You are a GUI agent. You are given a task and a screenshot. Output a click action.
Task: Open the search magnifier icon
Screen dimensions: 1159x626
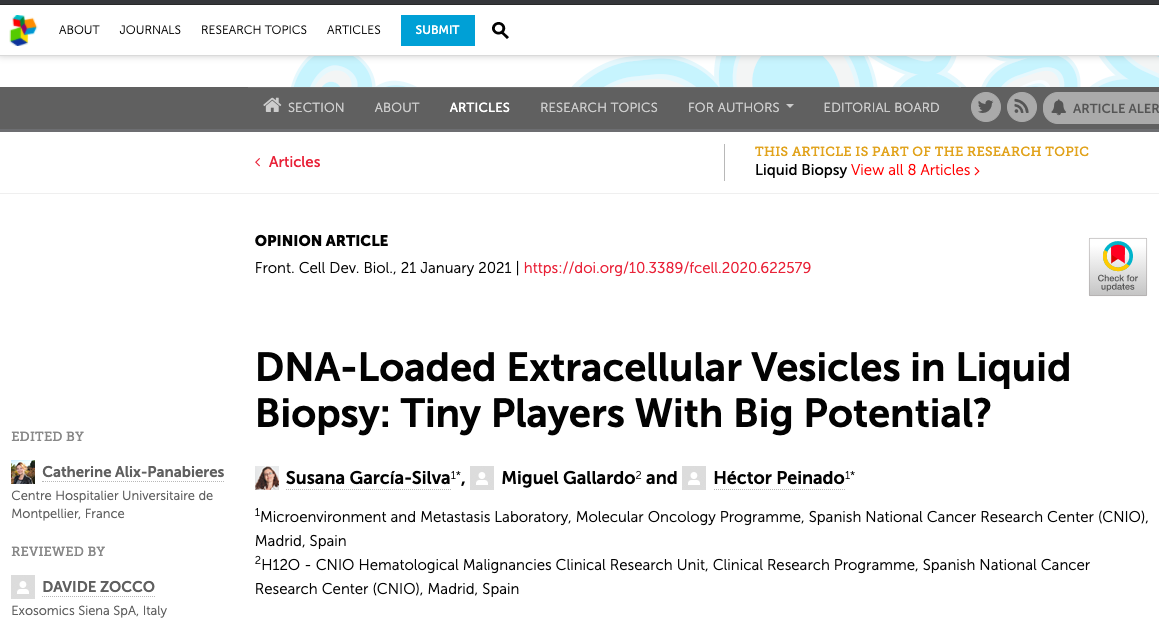click(x=500, y=30)
